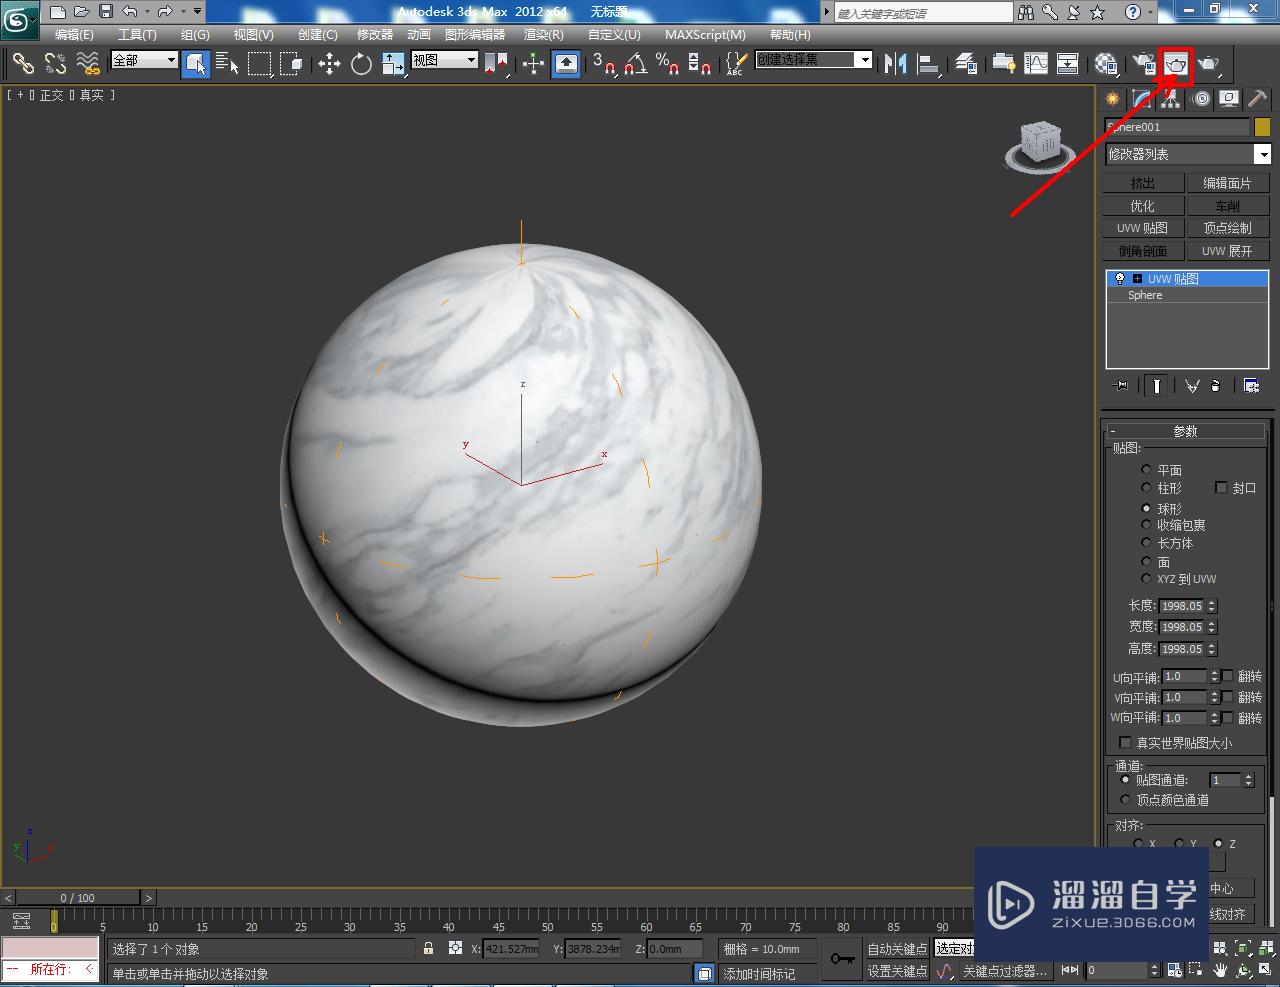Toggle light bulb for UVW 贴图 modifier

(x=1120, y=279)
